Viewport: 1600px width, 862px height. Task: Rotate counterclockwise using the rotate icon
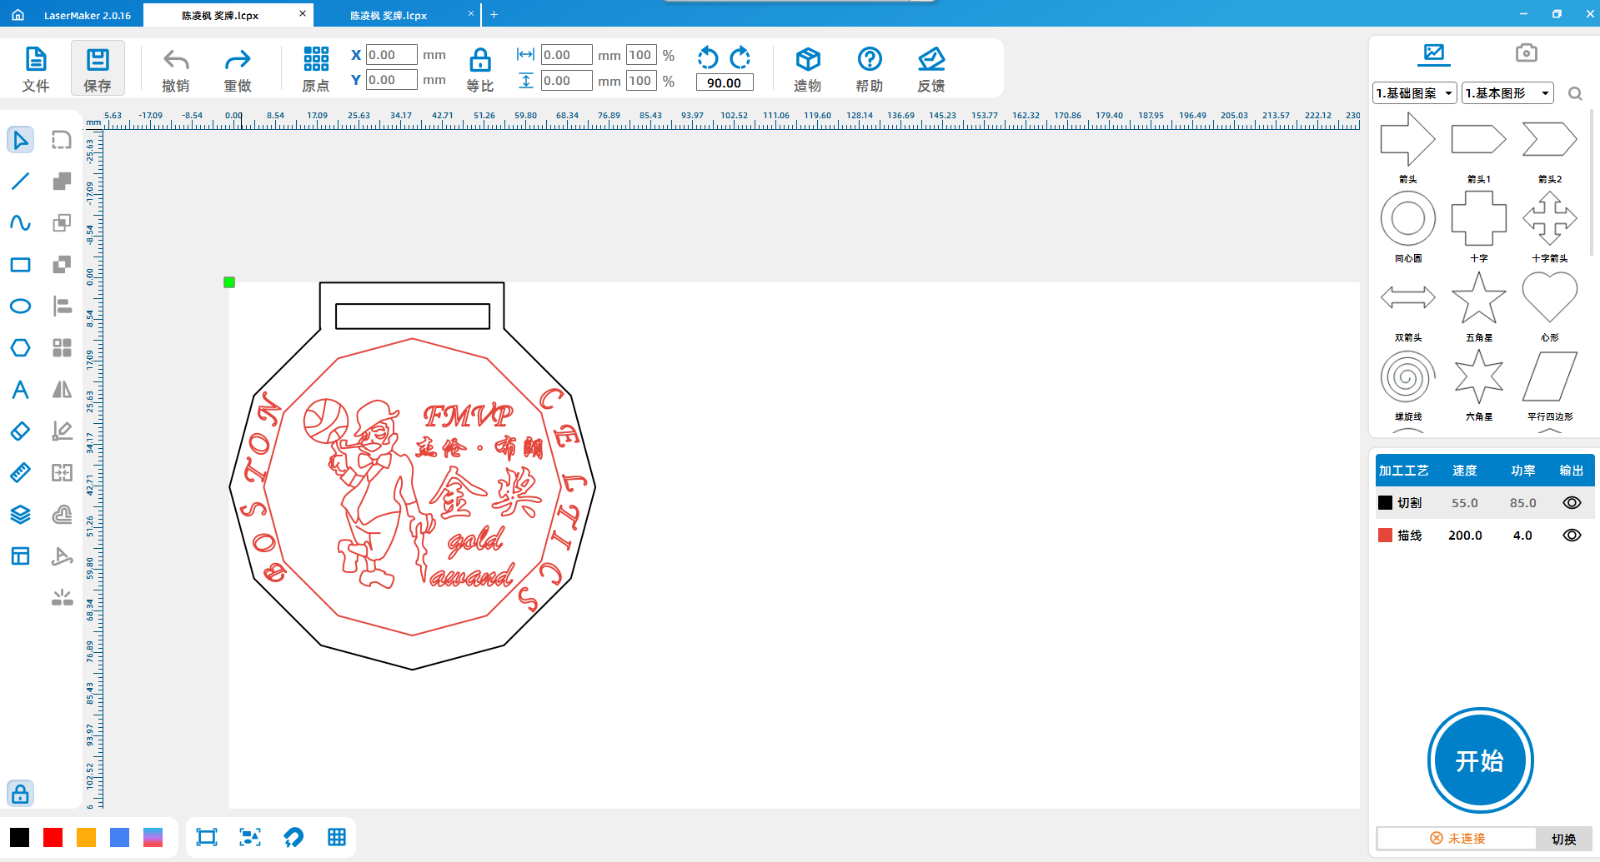(x=708, y=57)
